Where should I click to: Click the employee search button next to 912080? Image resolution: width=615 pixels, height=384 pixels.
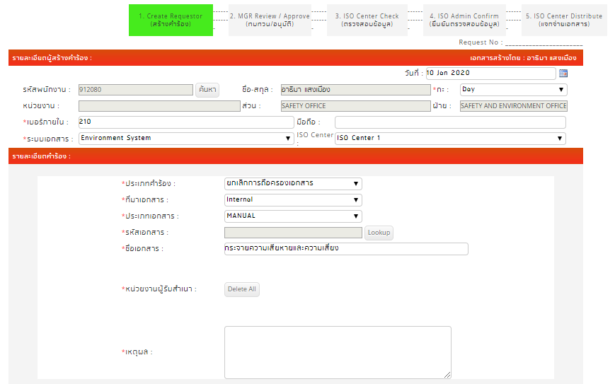coord(207,89)
